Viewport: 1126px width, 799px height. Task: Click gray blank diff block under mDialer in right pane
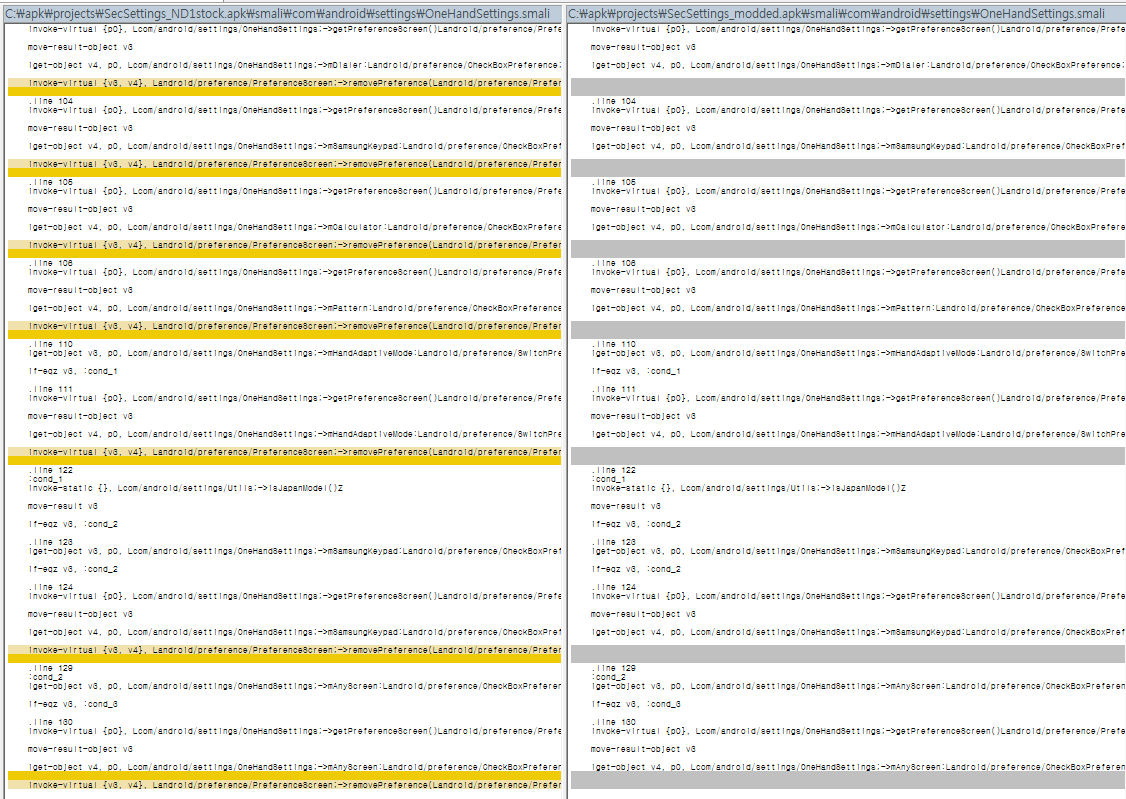848,87
